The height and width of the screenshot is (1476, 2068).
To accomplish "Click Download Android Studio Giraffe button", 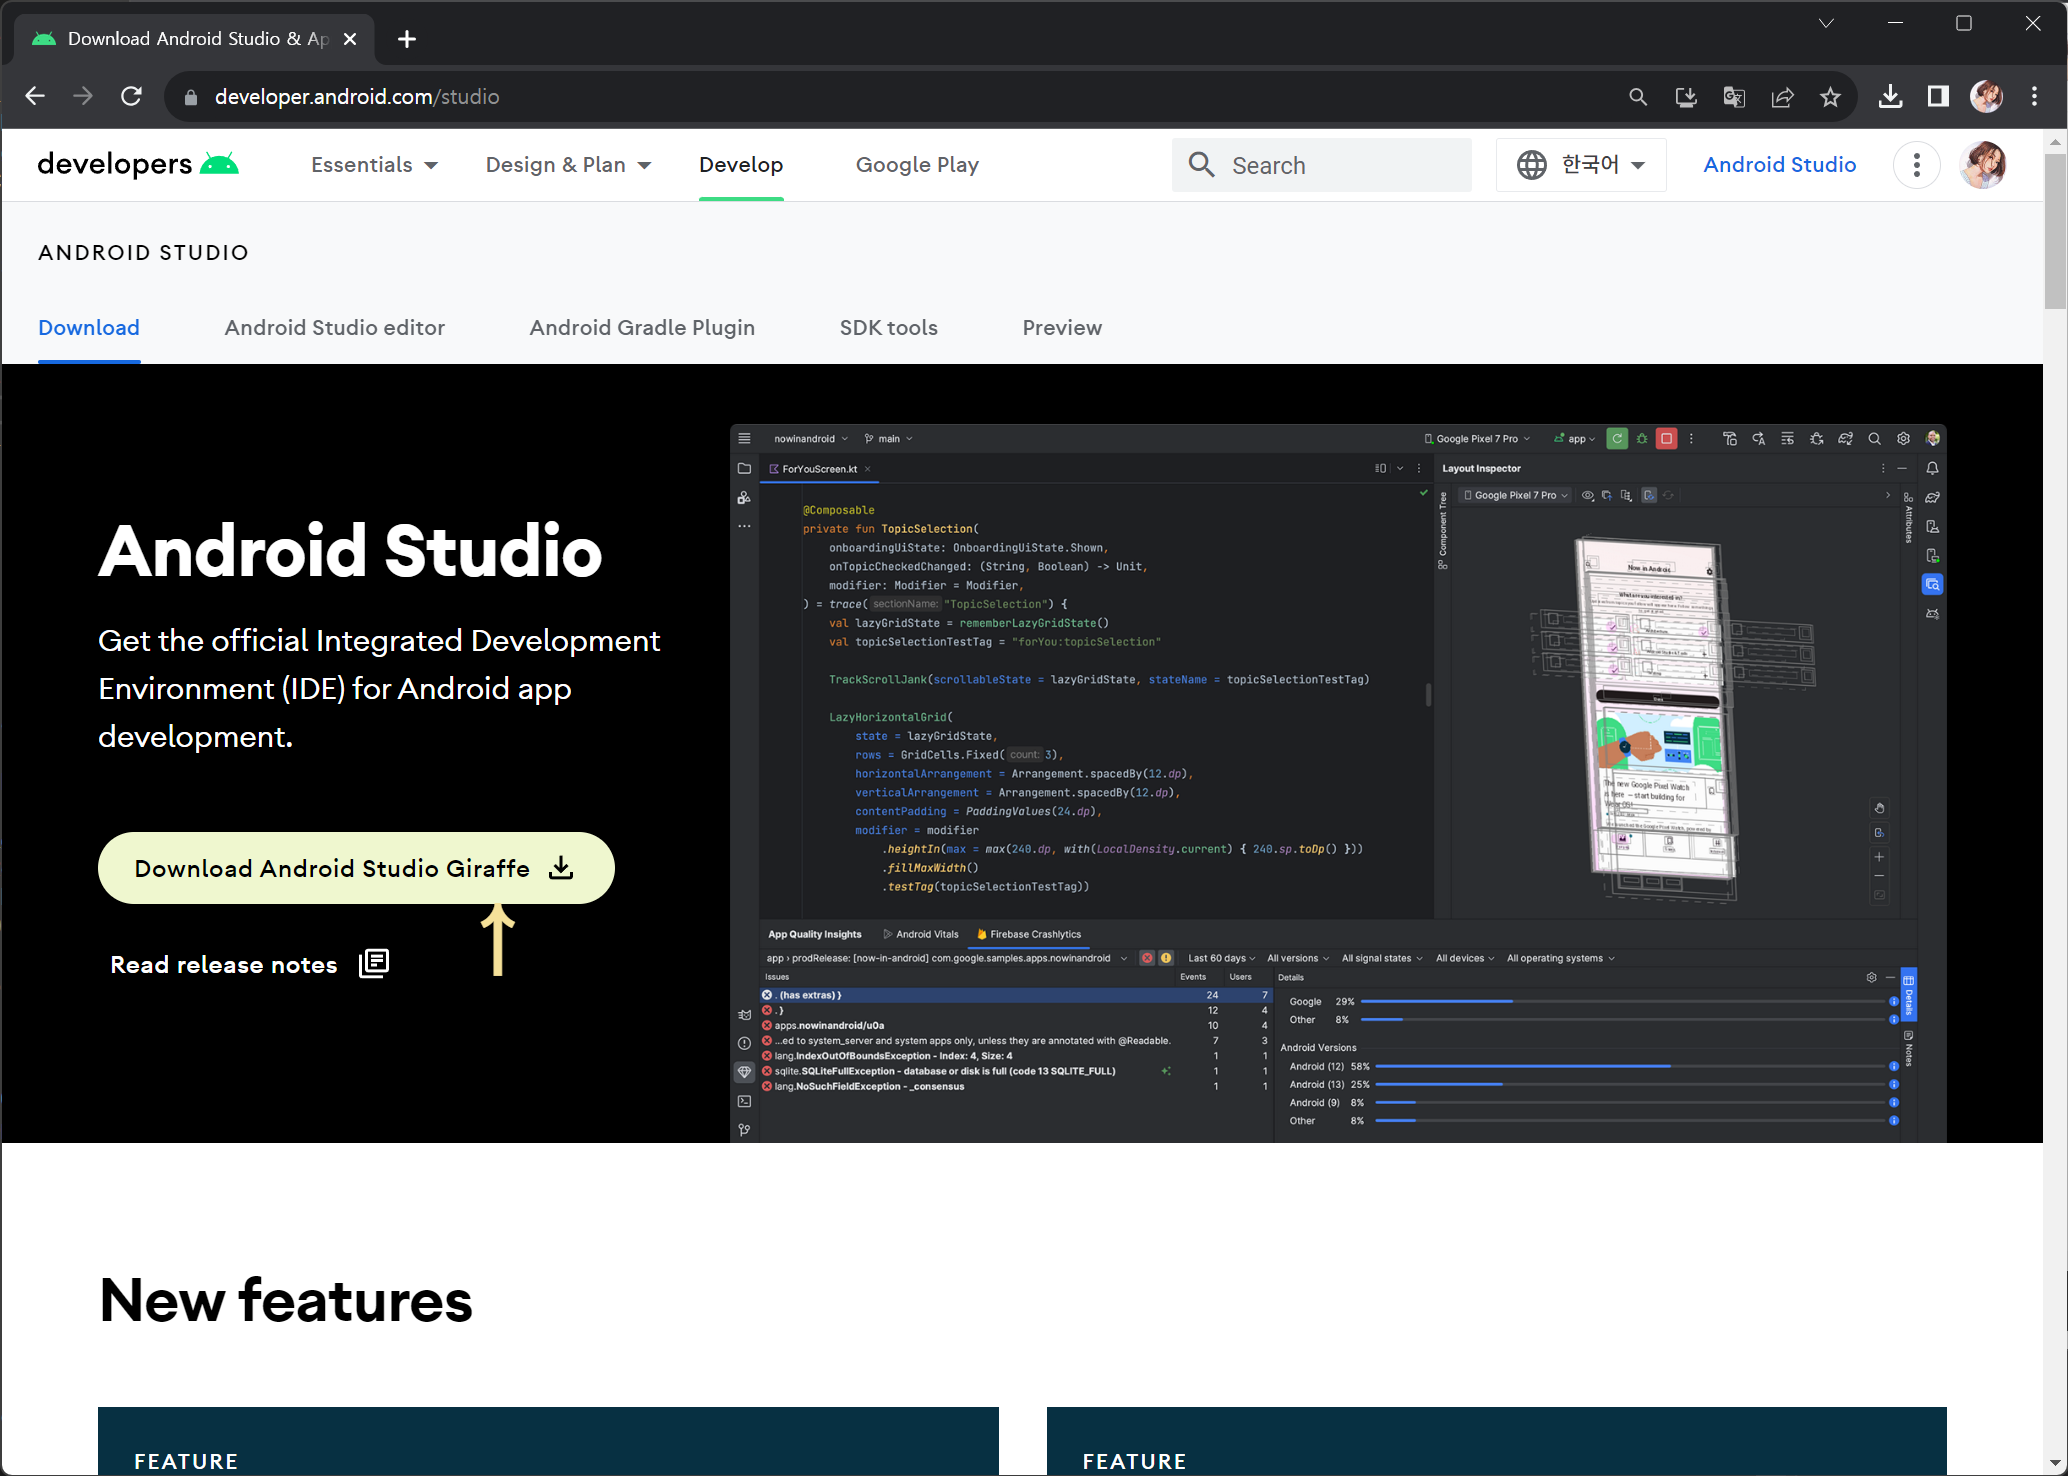I will pos(356,868).
